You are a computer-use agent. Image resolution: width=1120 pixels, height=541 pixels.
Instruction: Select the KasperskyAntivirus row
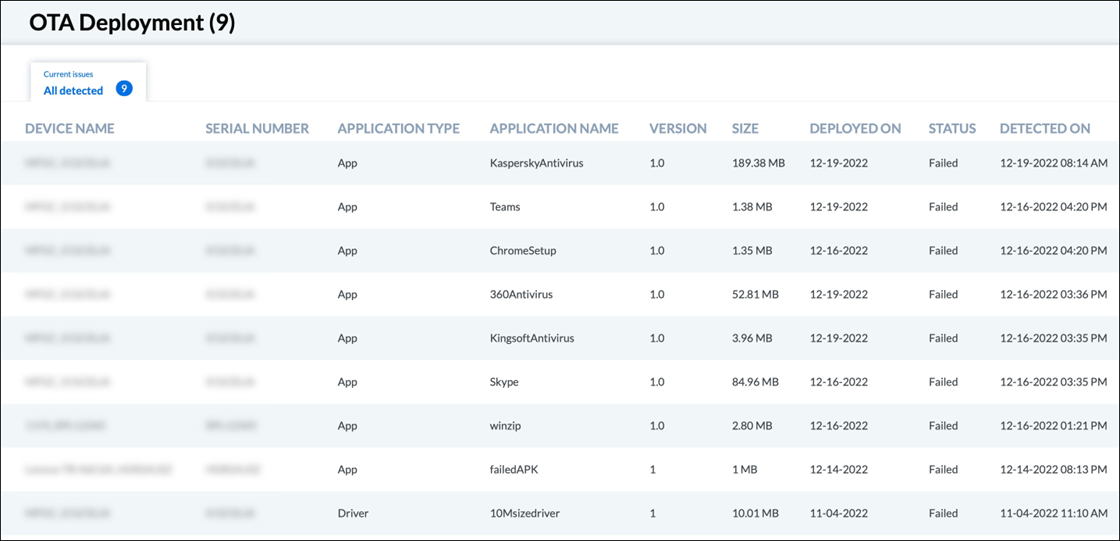click(536, 163)
